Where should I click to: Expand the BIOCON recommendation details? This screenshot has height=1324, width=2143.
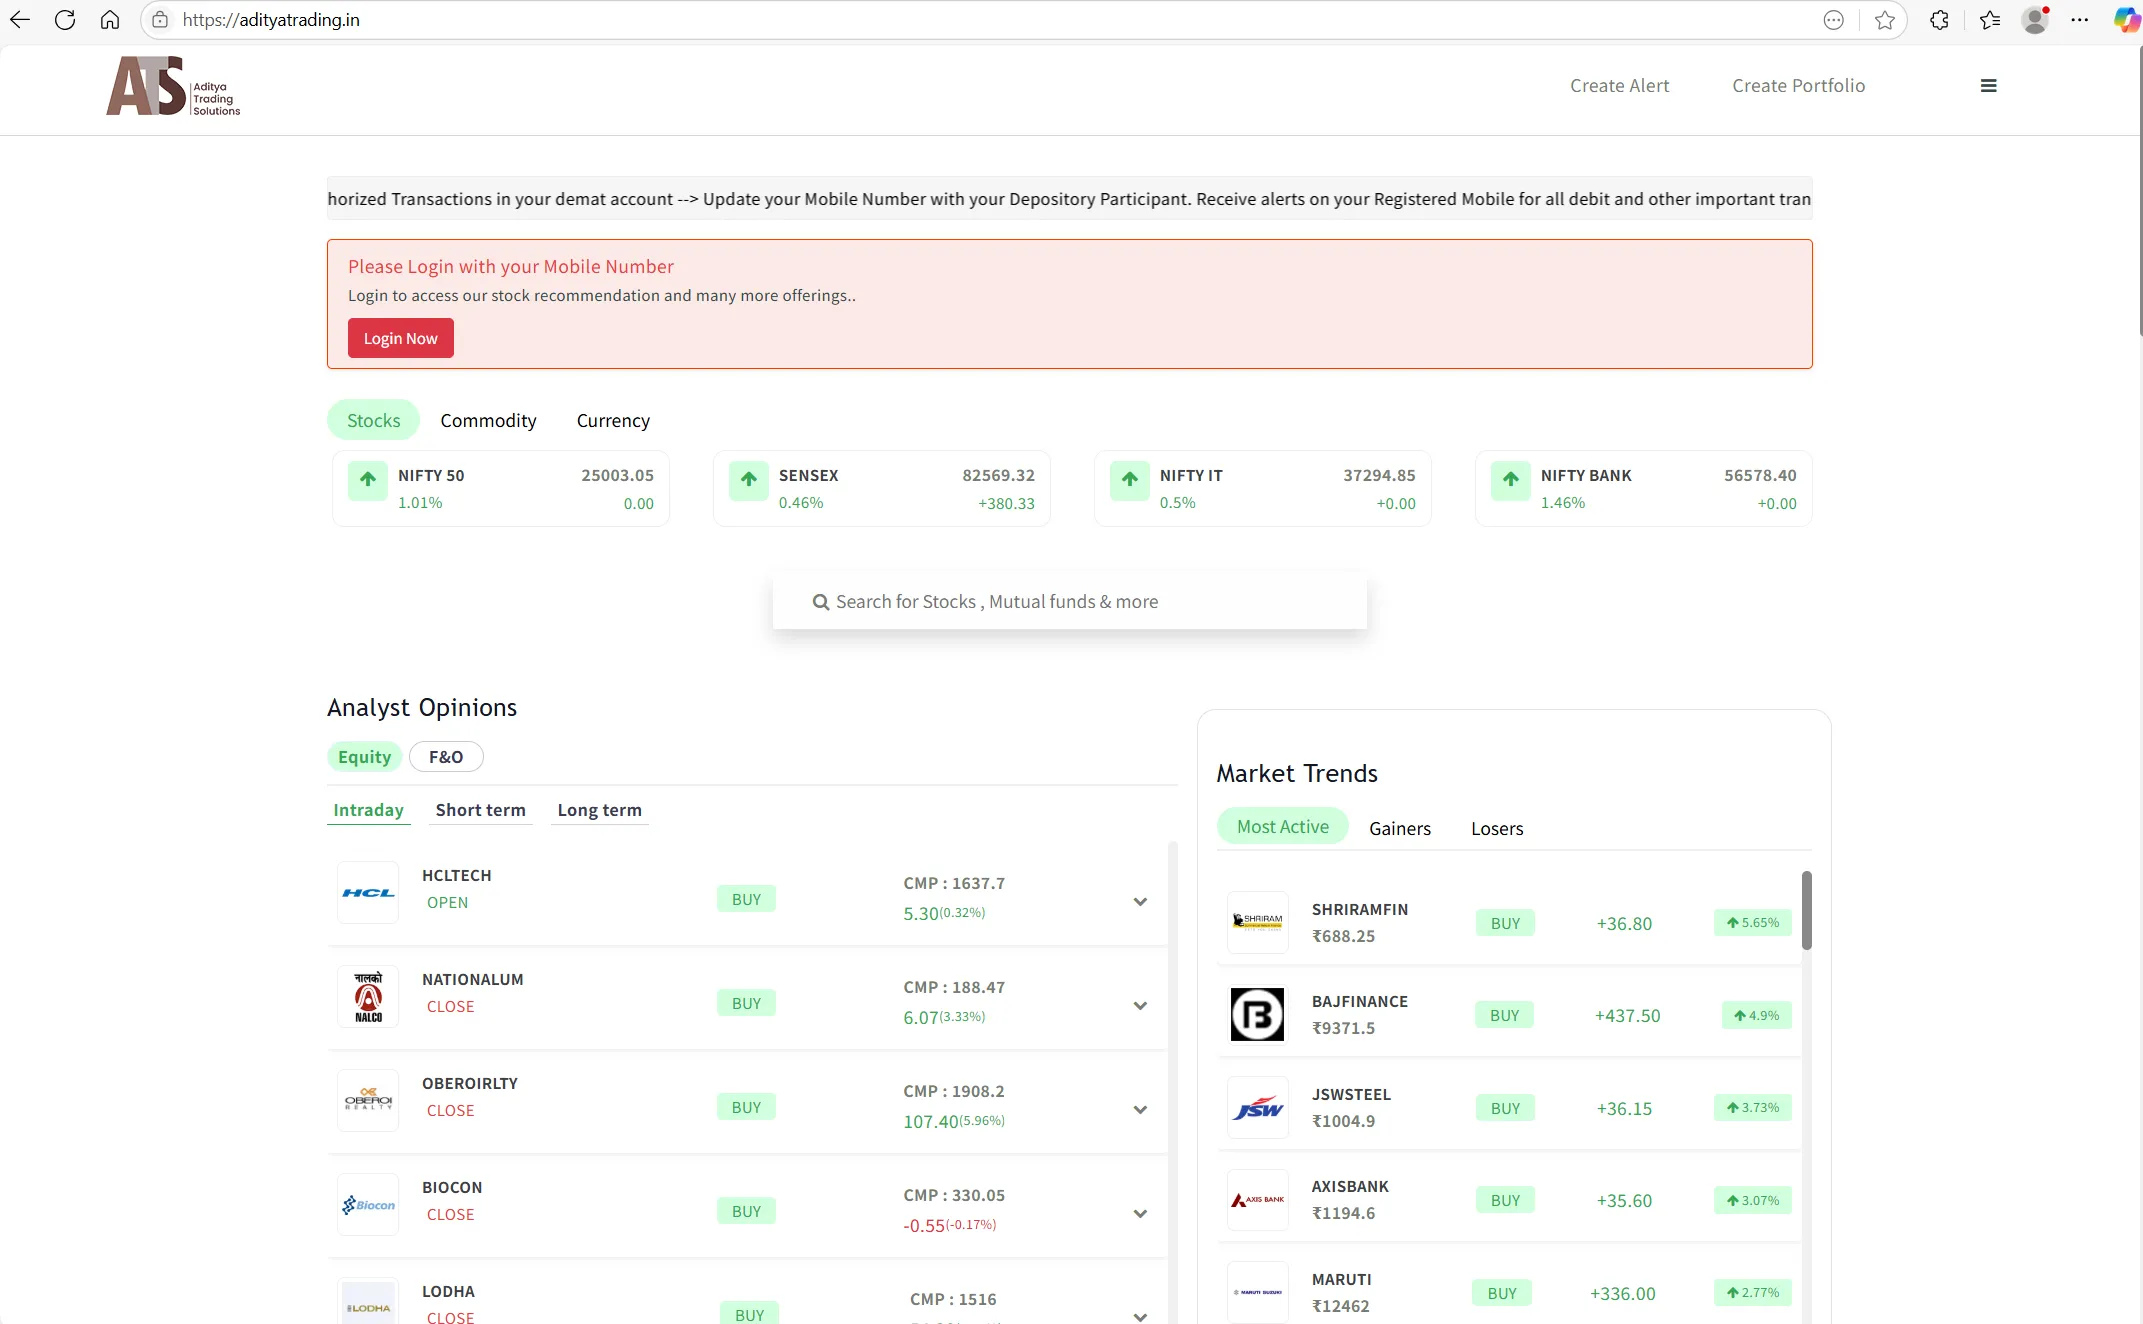click(1140, 1214)
